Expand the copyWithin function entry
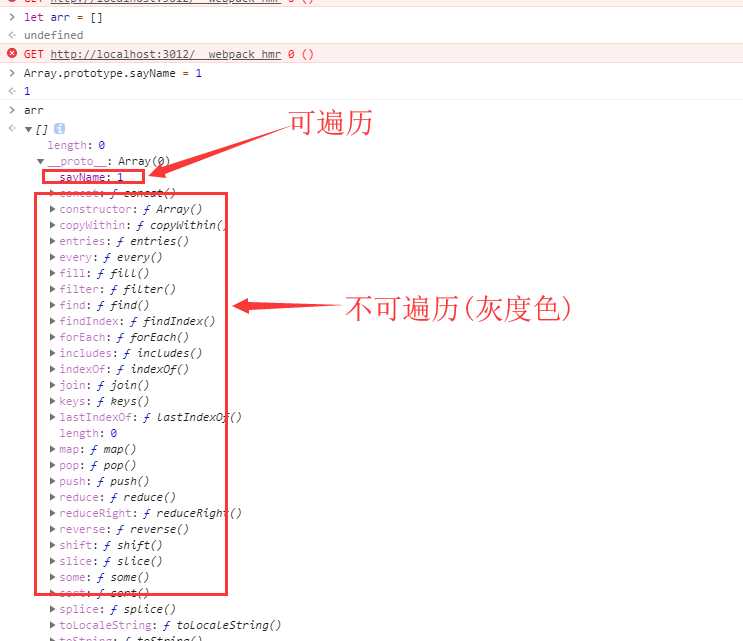The height and width of the screenshot is (641, 743). tap(53, 225)
